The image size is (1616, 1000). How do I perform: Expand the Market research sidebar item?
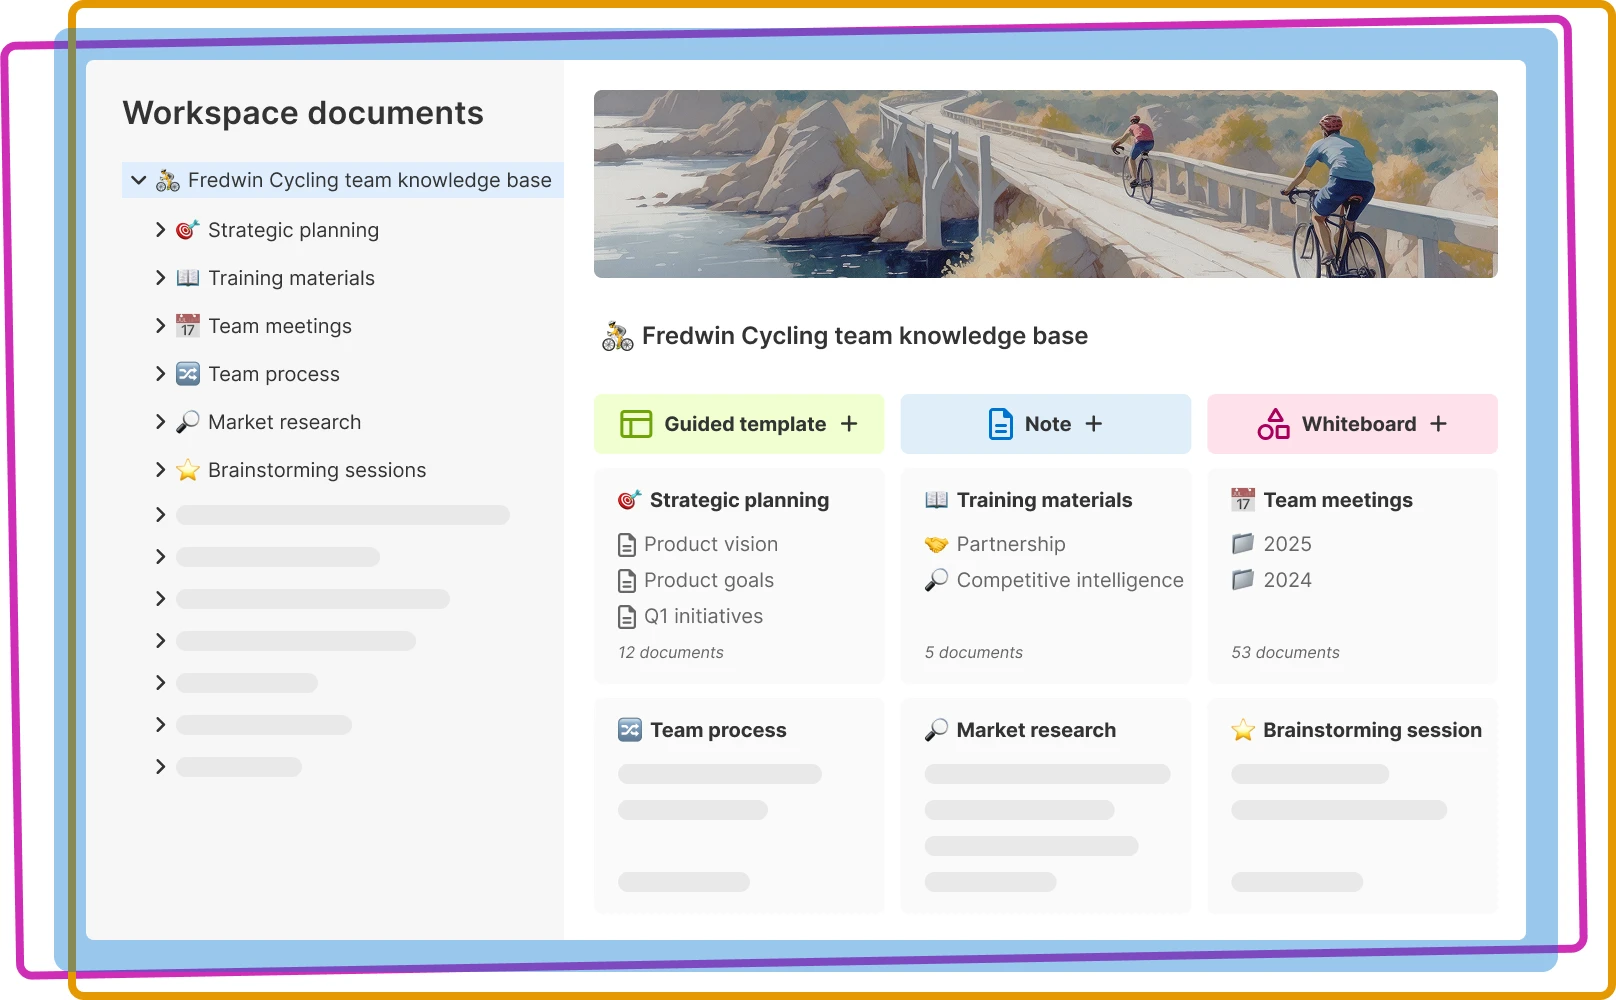[161, 421]
